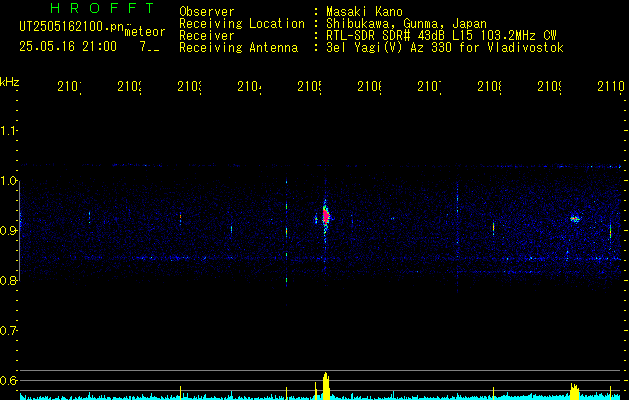The image size is (629, 400).
Task: Select the UT2505162100.pn filename text
Action: [x=72, y=27]
